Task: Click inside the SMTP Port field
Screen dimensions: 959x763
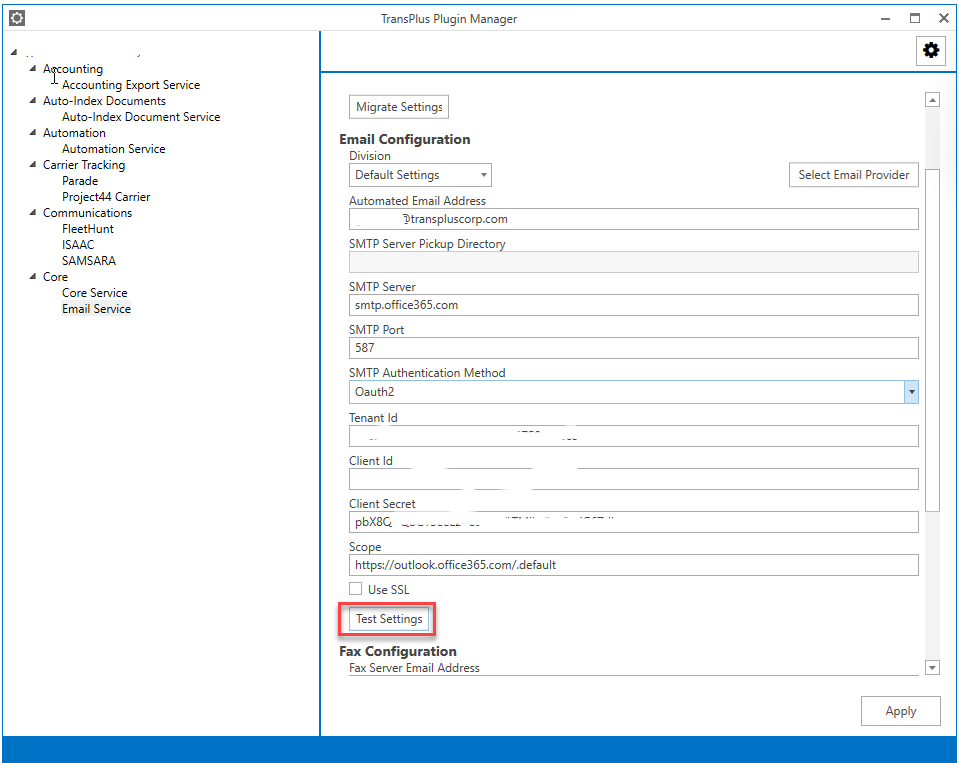Action: [x=633, y=348]
